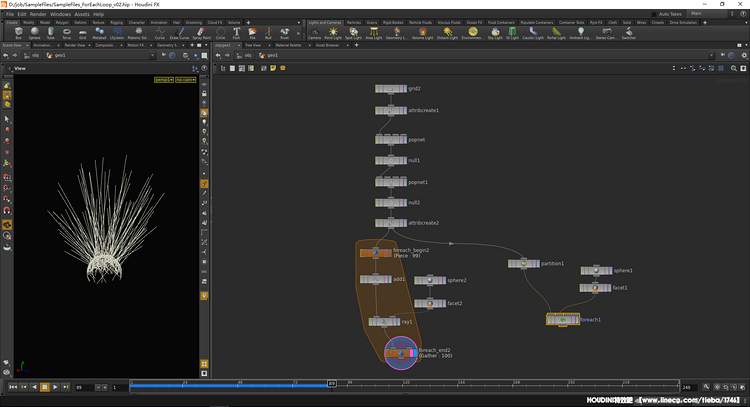Viewport: 750px width, 407px height.
Task: Expand the viewport geo1 path dropdown
Action: (x=153, y=55)
